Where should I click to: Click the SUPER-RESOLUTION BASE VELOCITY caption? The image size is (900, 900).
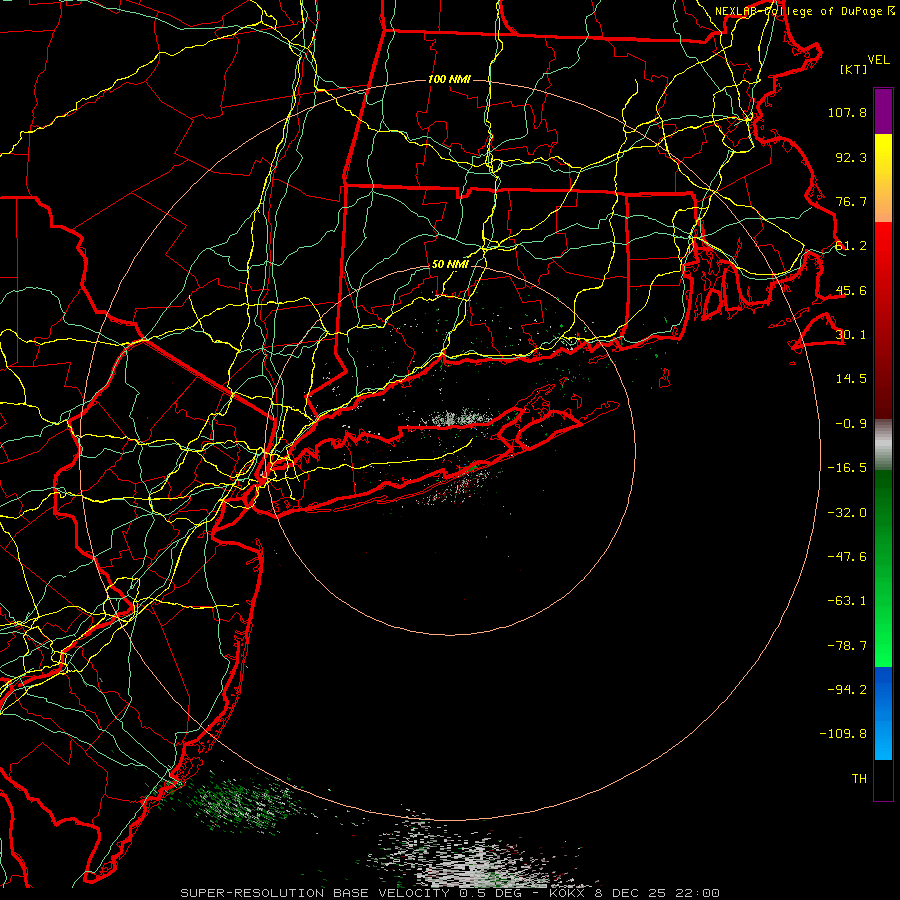point(315,893)
